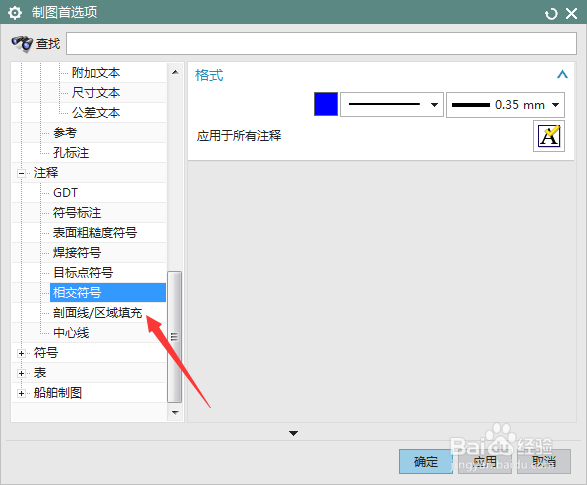The image size is (587, 485).
Task: Select the highlighted 相交符号 item
Action: 108,293
